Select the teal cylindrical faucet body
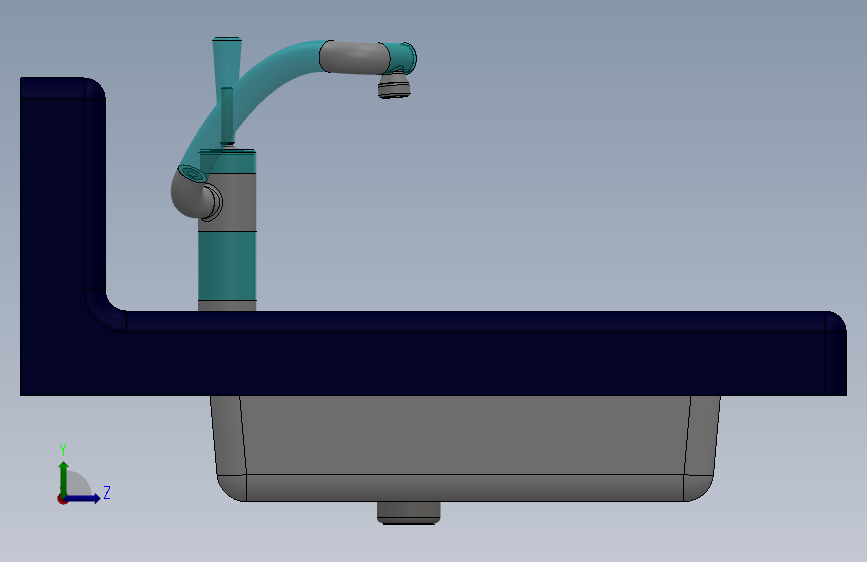The height and width of the screenshot is (562, 867). pyautogui.click(x=227, y=268)
